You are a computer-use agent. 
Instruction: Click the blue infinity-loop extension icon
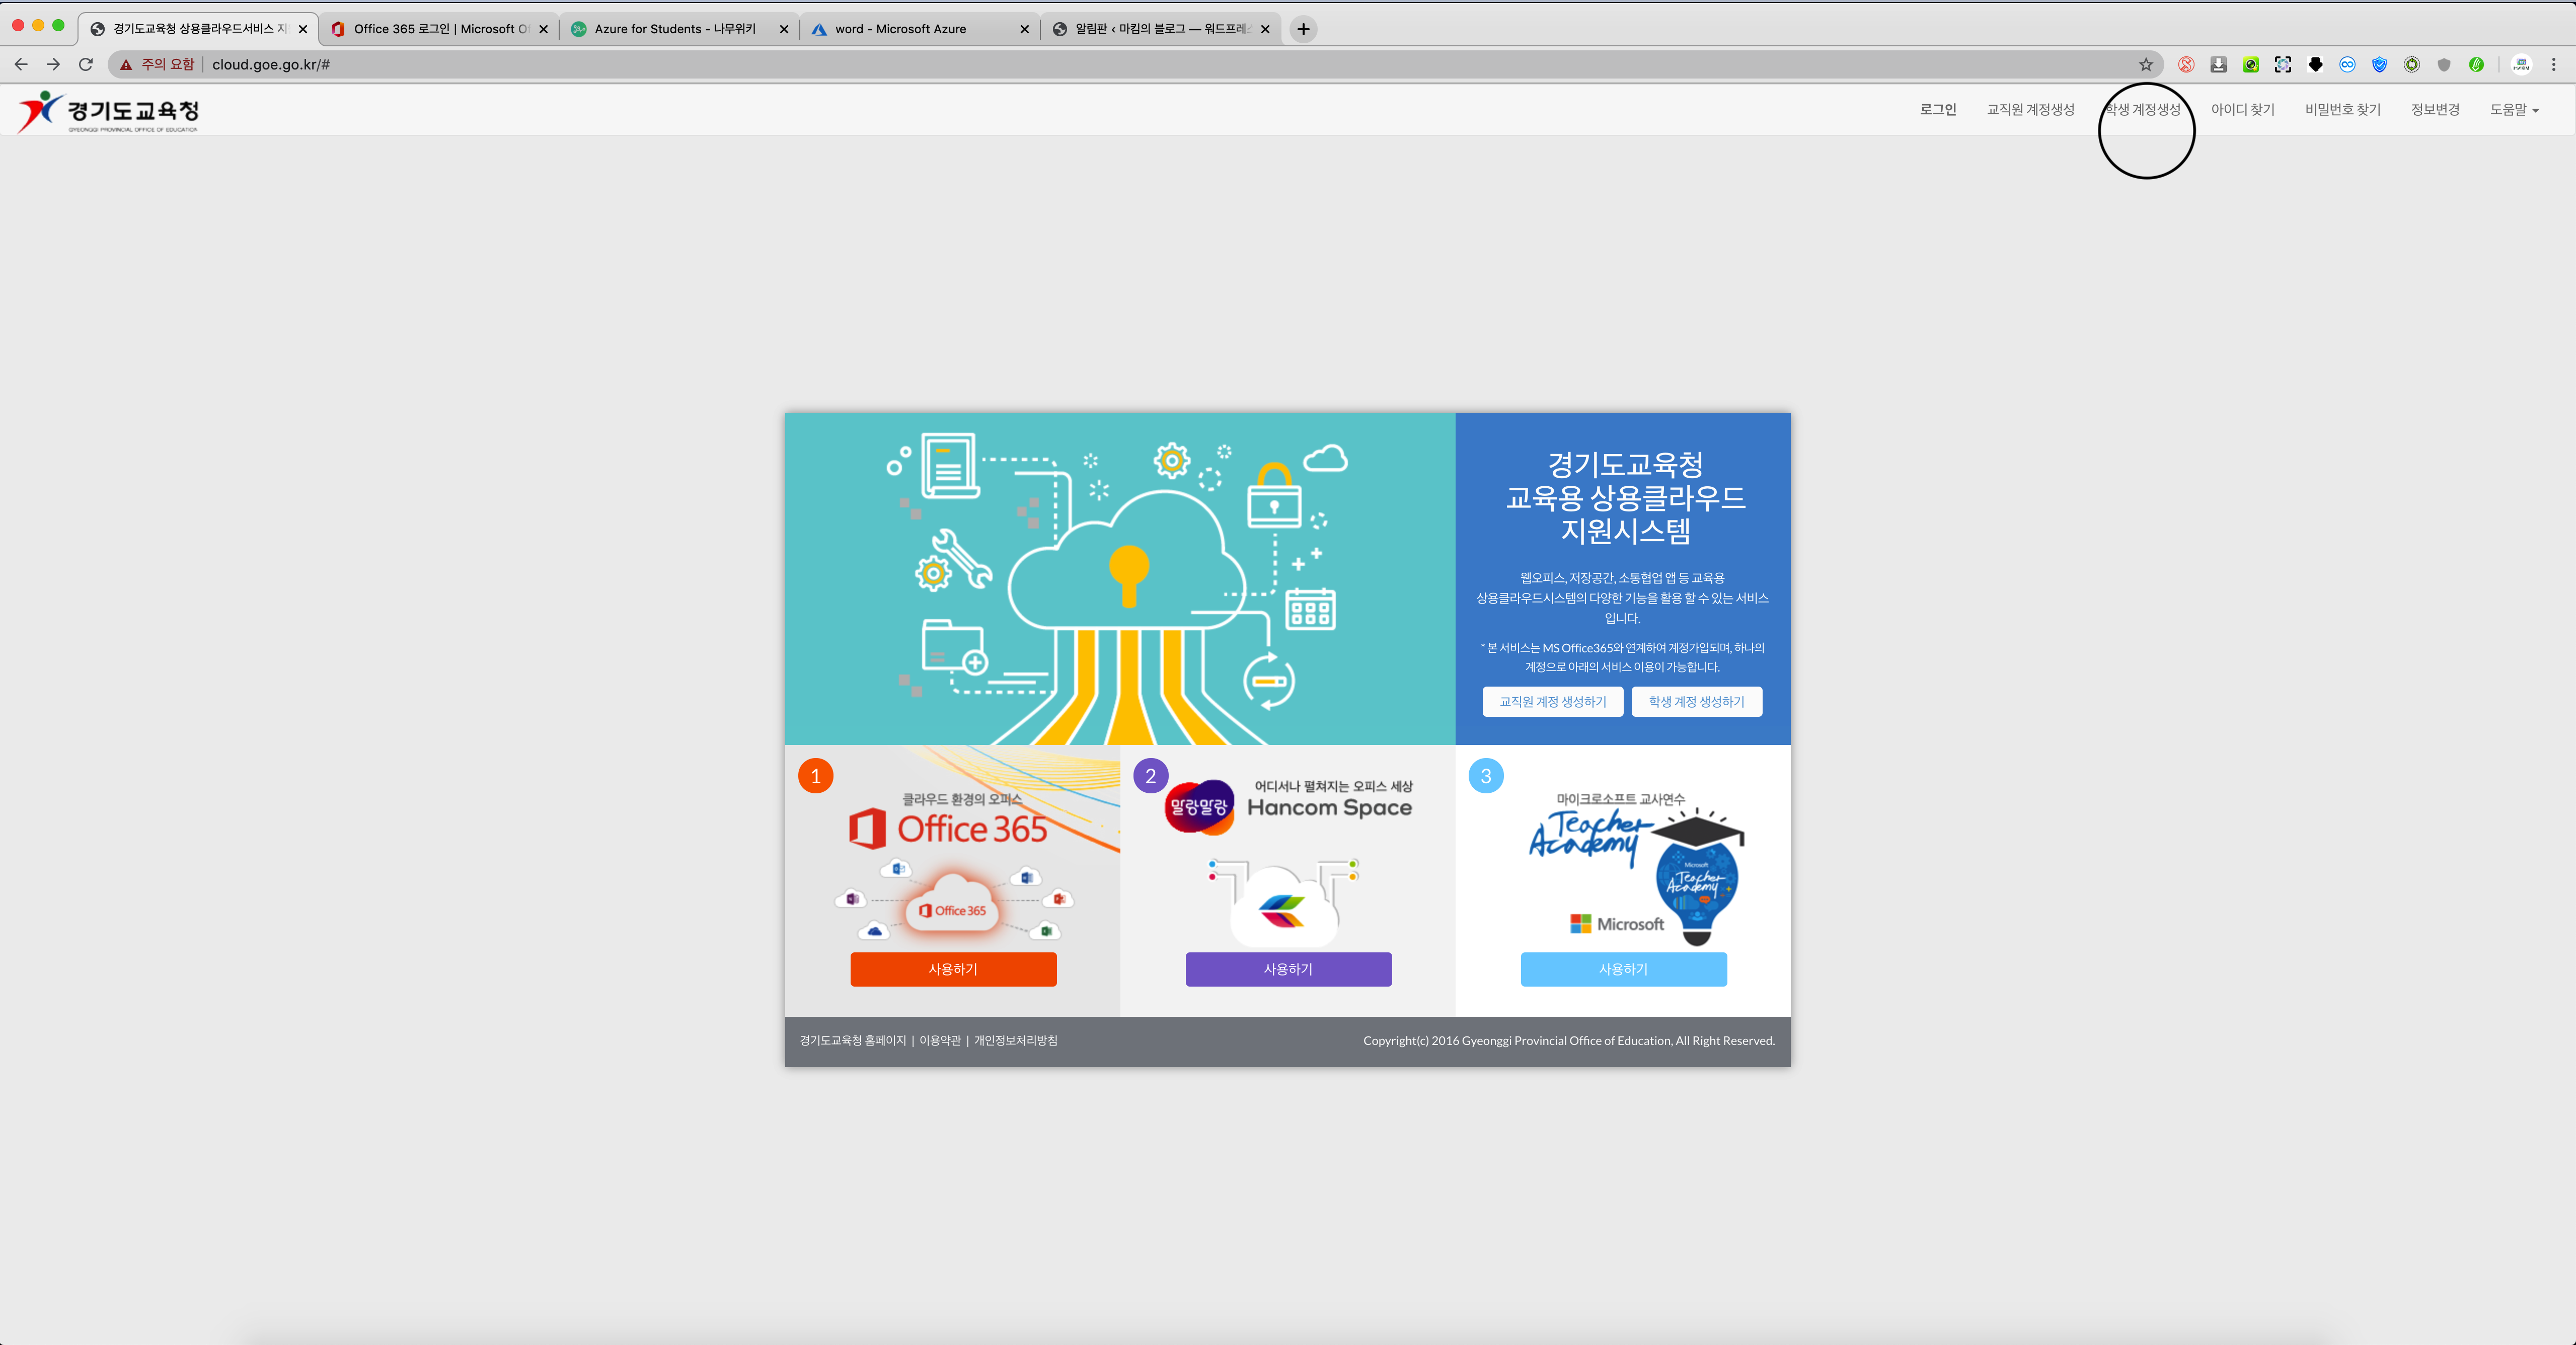pos(2347,65)
